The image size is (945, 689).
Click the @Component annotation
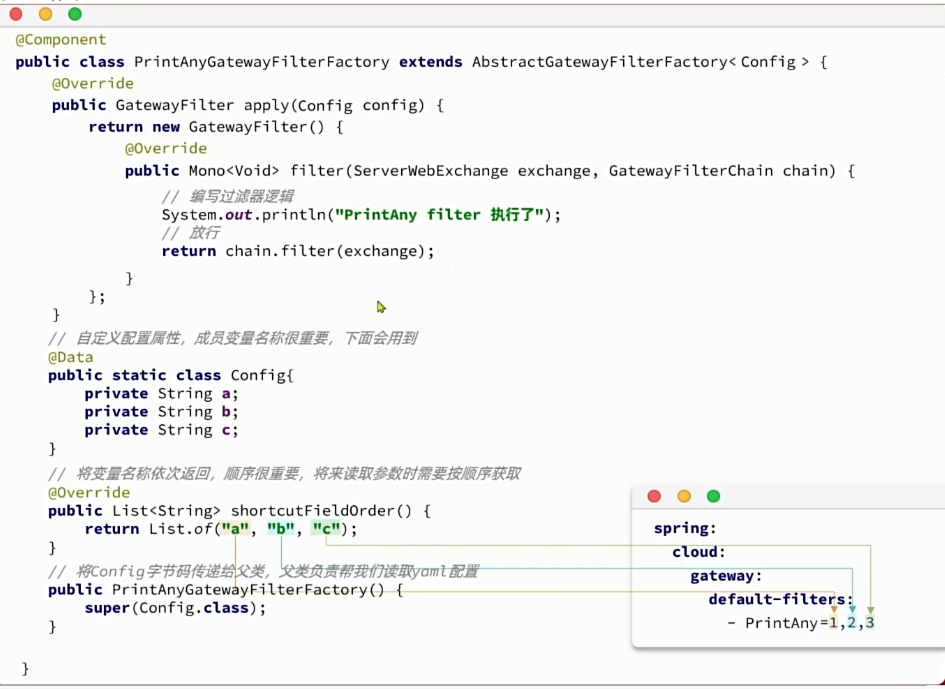click(x=60, y=40)
